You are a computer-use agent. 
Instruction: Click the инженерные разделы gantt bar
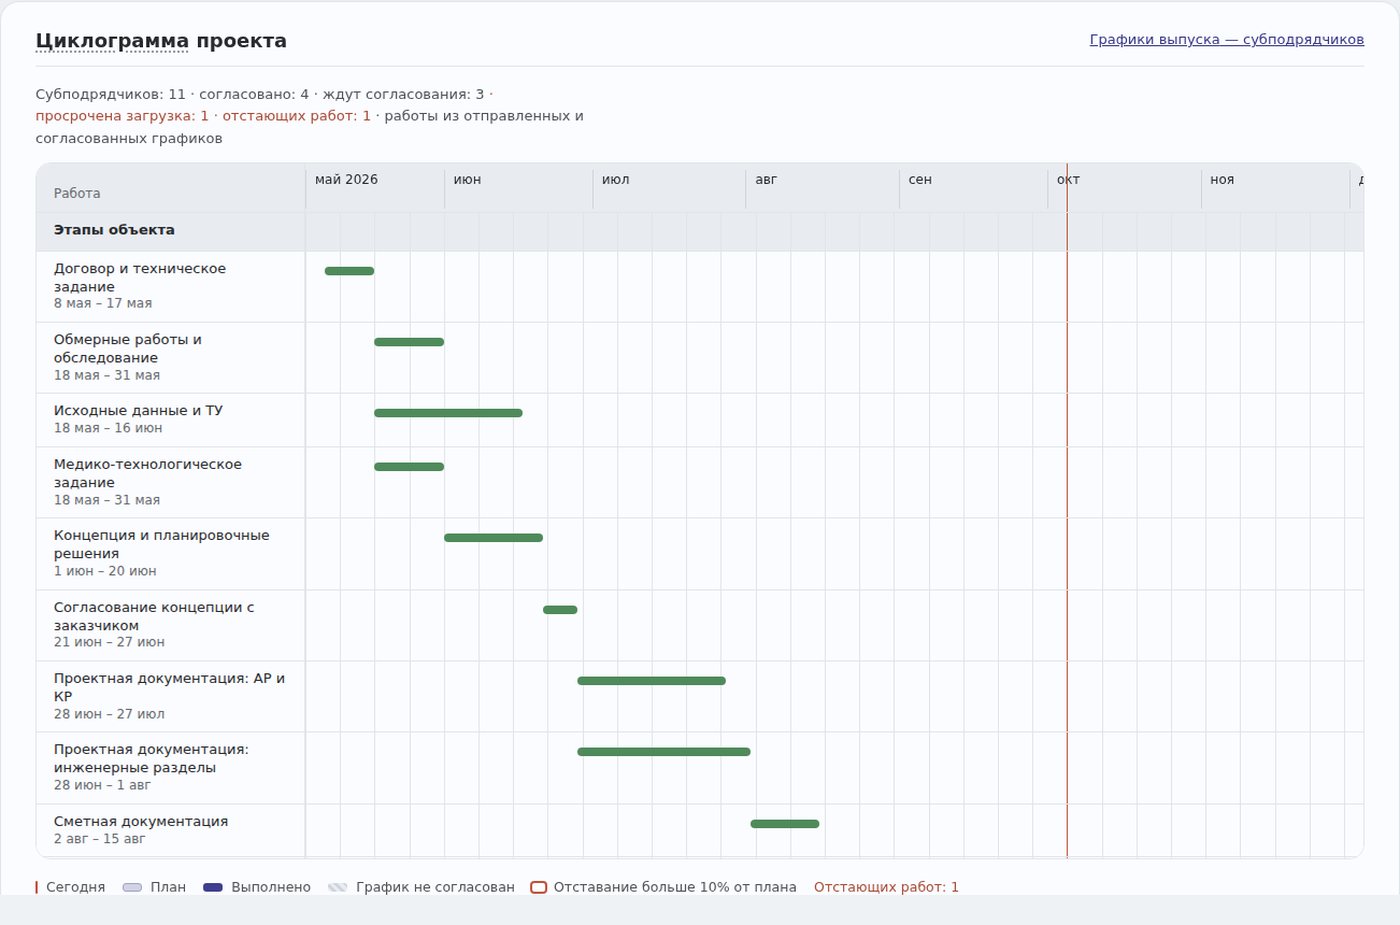pyautogui.click(x=664, y=752)
